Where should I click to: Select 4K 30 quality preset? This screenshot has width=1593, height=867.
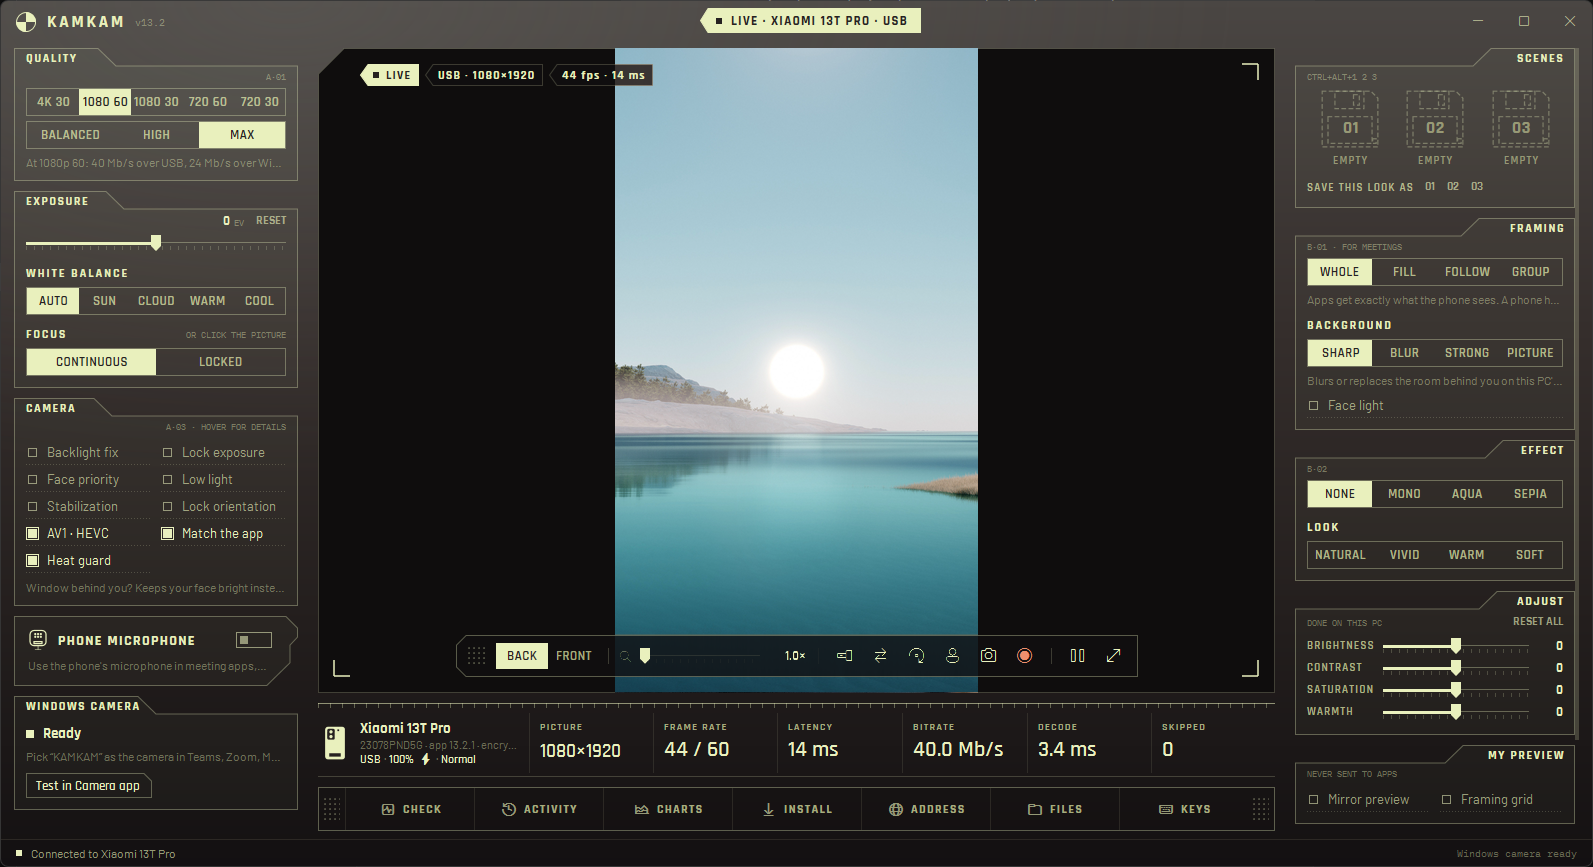[x=53, y=102]
